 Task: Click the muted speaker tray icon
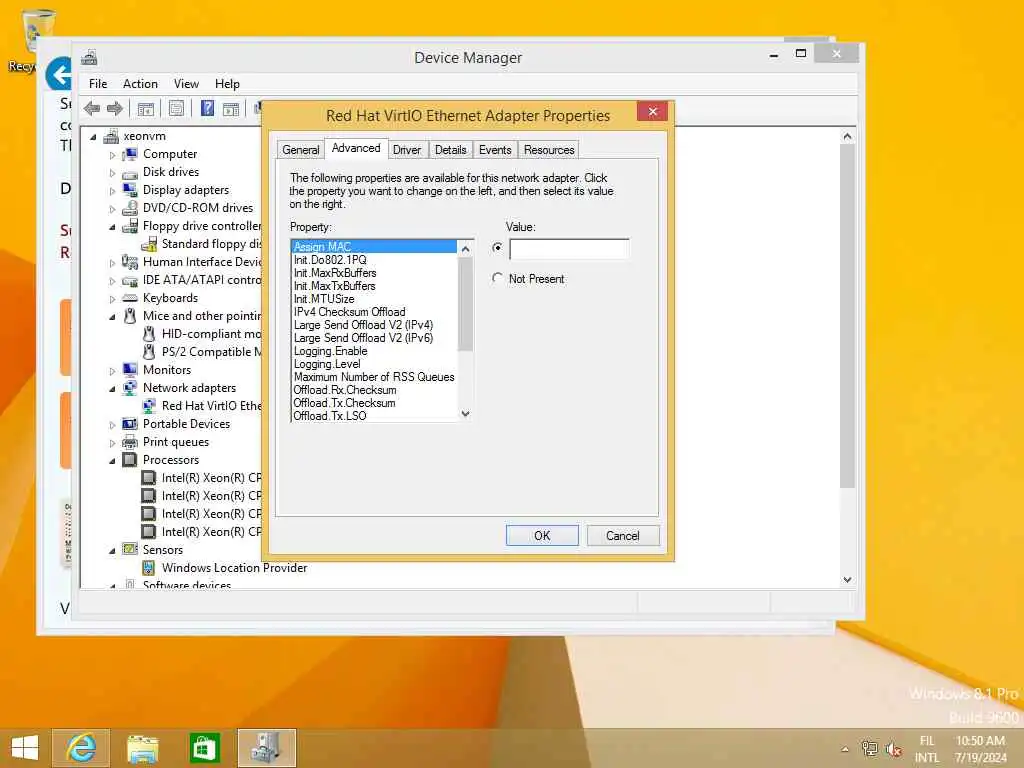click(893, 748)
